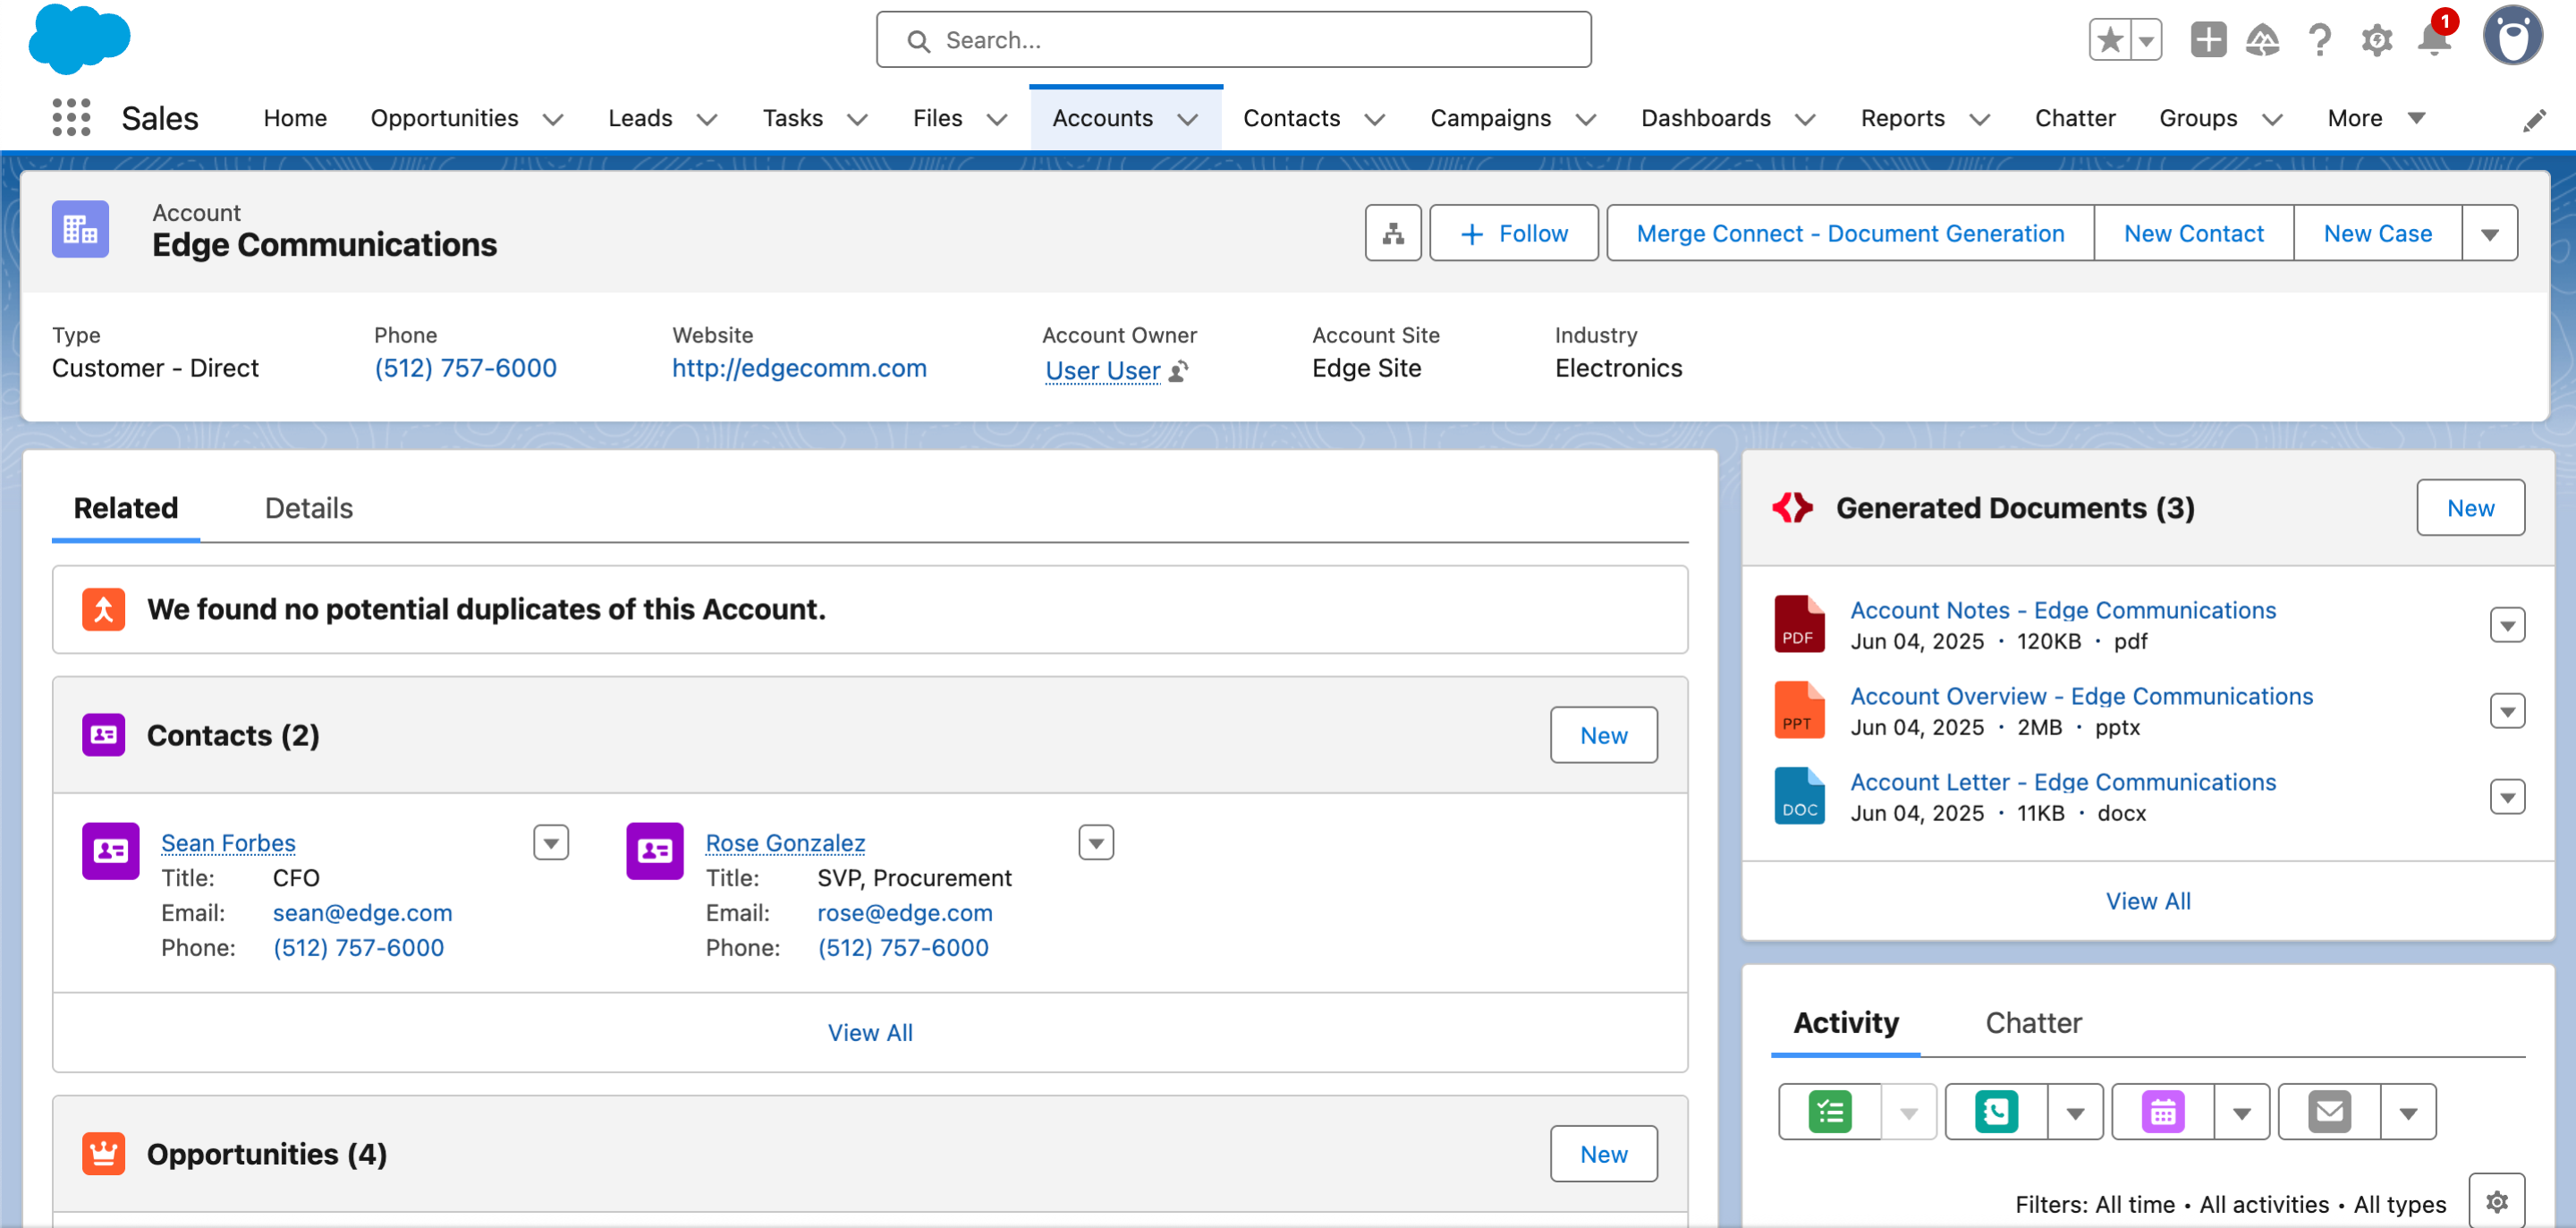Image resolution: width=2576 pixels, height=1228 pixels.
Task: Follow the Edge Communications account
Action: pyautogui.click(x=1513, y=233)
